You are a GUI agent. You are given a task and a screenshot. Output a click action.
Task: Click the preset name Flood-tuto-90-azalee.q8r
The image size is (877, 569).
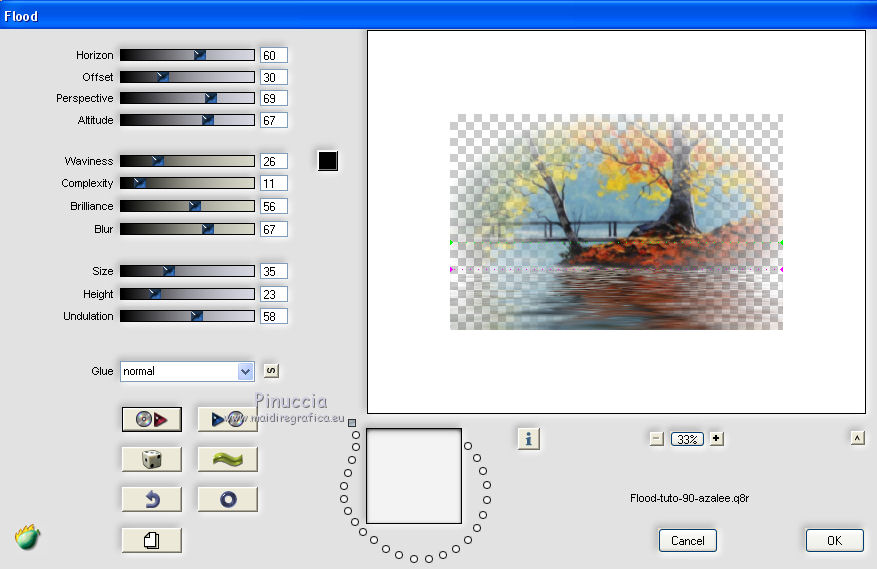[689, 498]
